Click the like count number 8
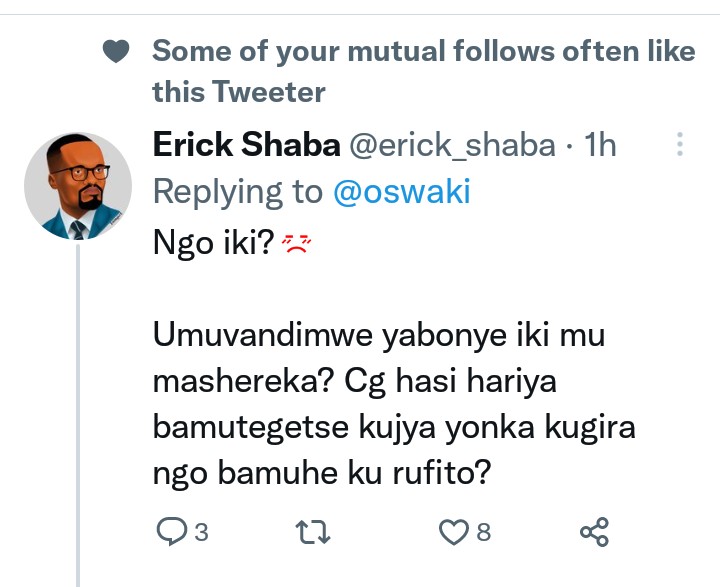This screenshot has height=587, width=720. [x=484, y=533]
